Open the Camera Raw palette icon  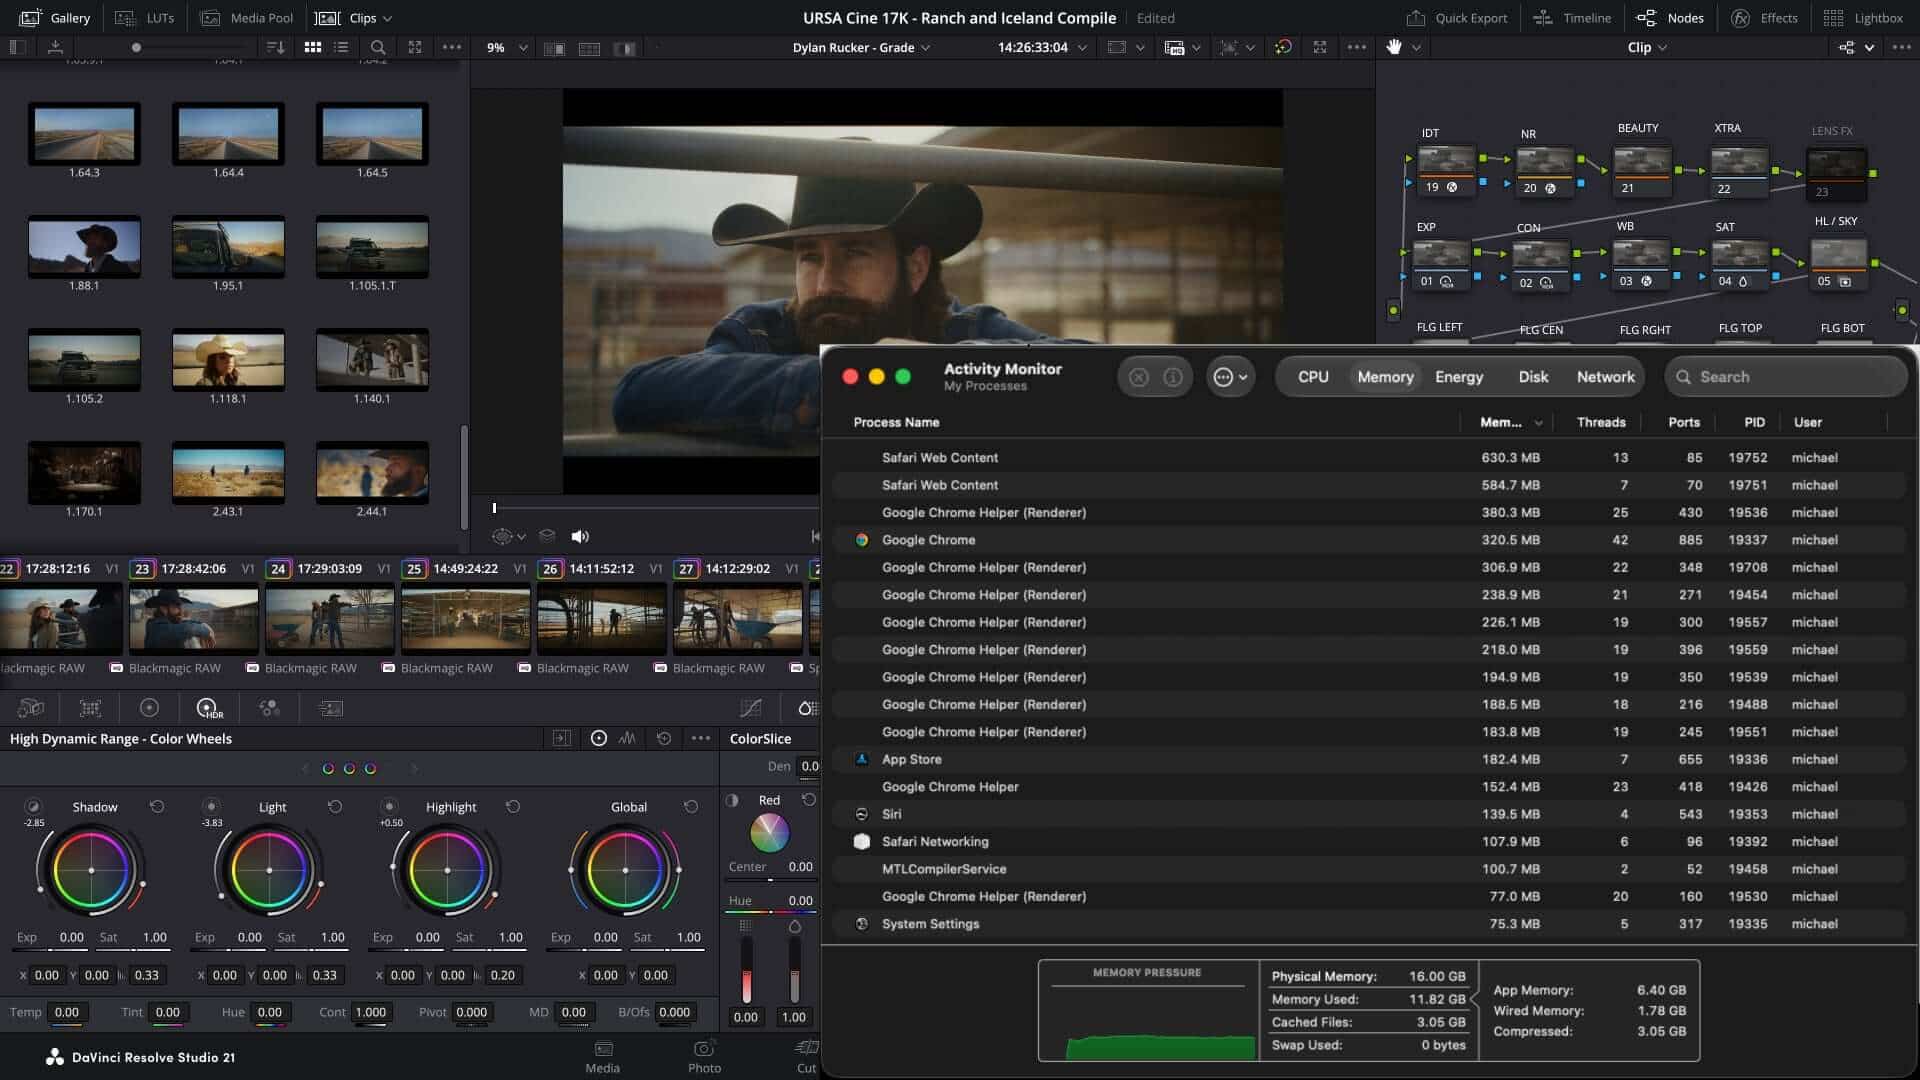[x=31, y=708]
